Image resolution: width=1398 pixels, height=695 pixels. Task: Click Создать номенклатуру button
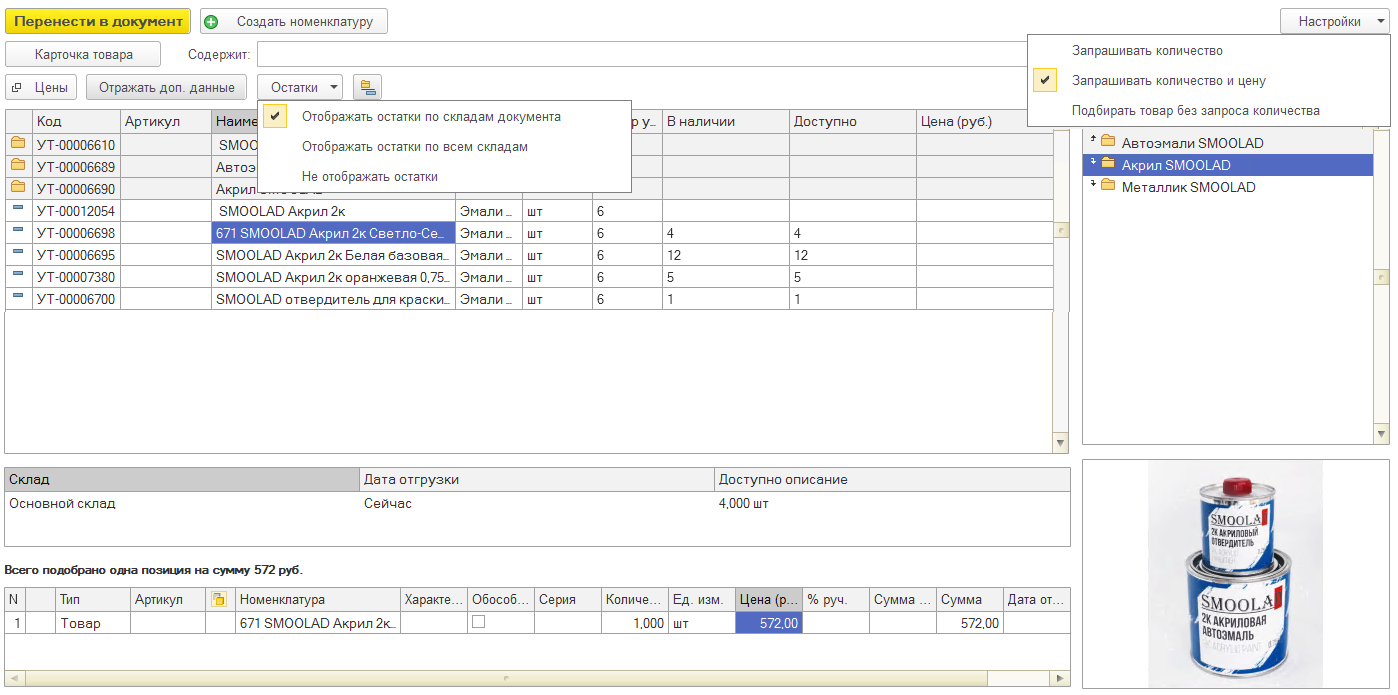pos(294,21)
